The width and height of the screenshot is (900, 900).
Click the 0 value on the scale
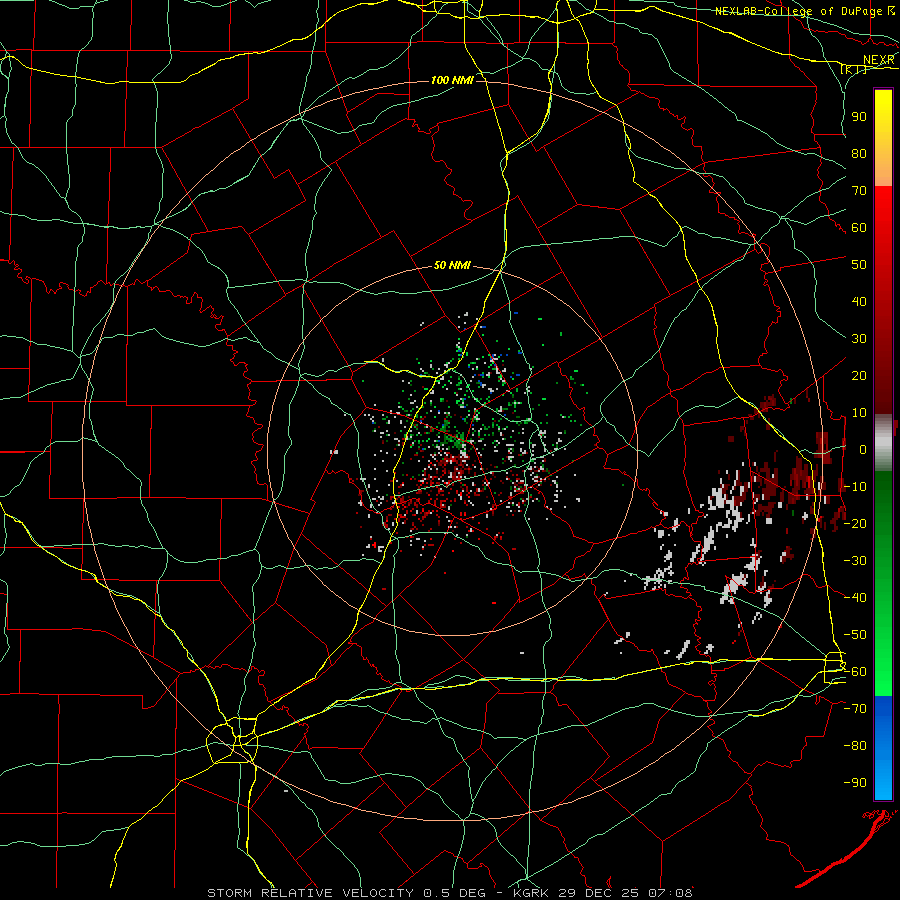coord(863,449)
